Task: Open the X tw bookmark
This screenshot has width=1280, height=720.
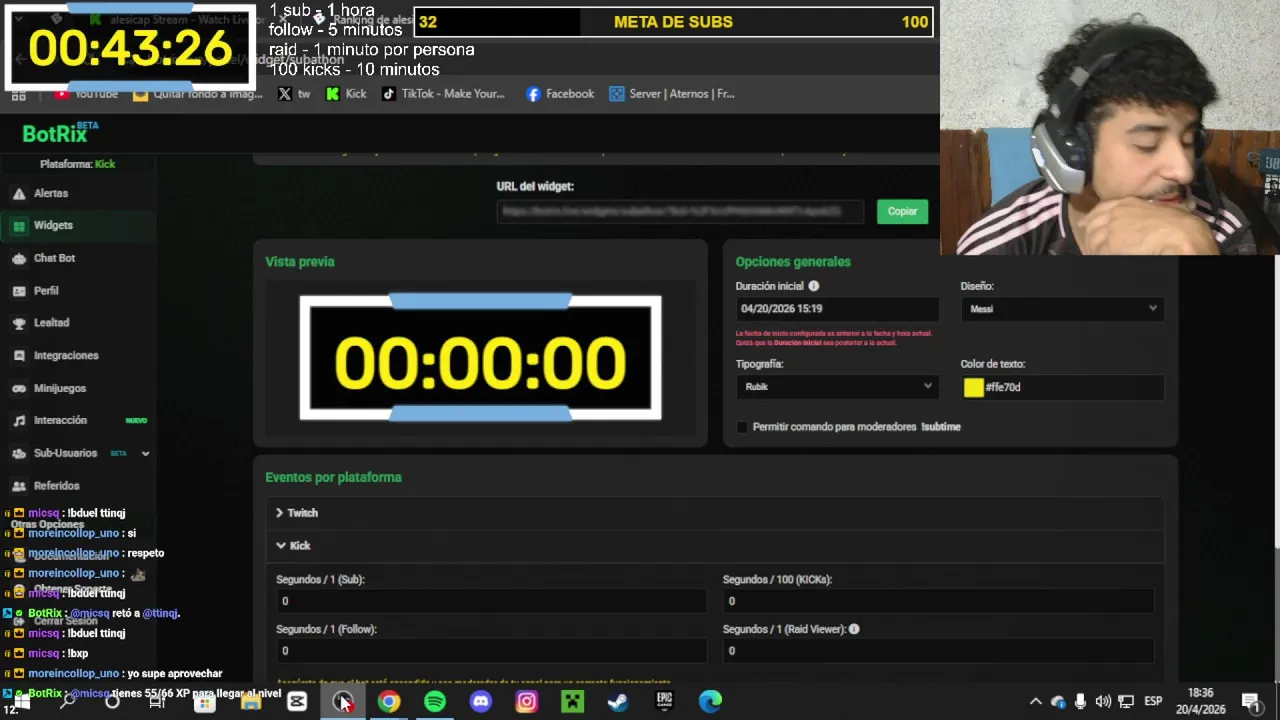Action: (294, 94)
